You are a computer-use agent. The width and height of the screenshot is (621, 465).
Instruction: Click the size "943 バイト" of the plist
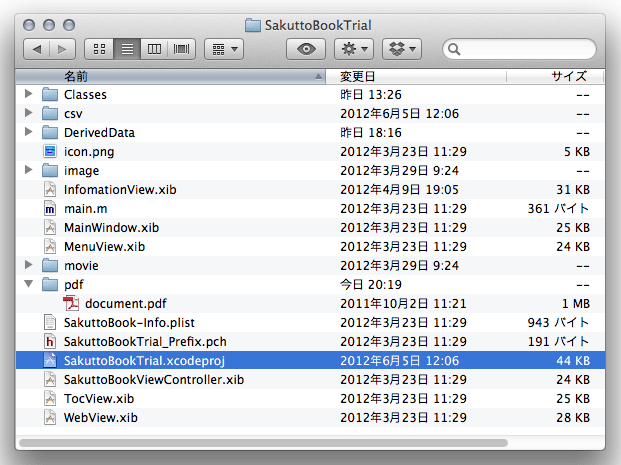(558, 323)
